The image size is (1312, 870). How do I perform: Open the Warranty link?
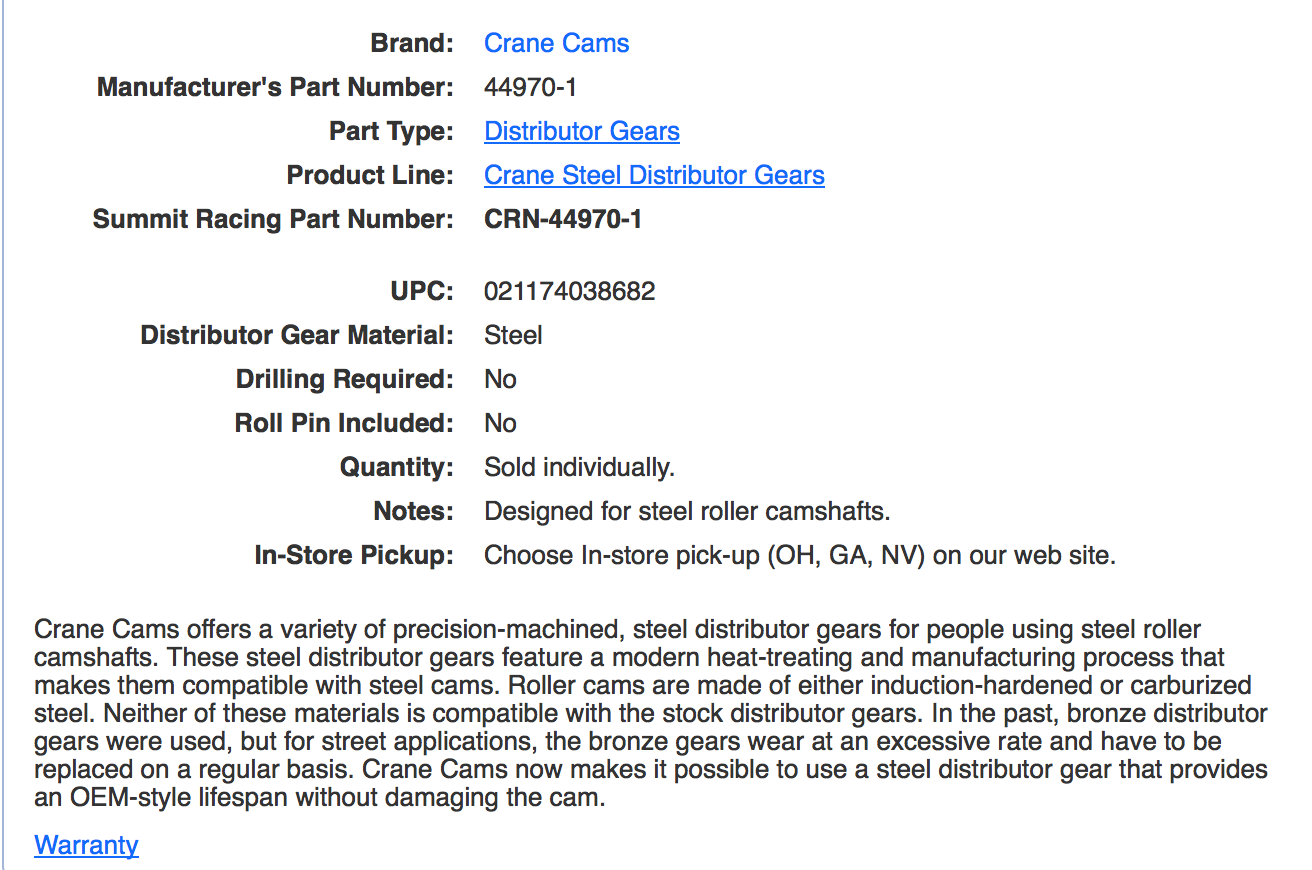86,845
